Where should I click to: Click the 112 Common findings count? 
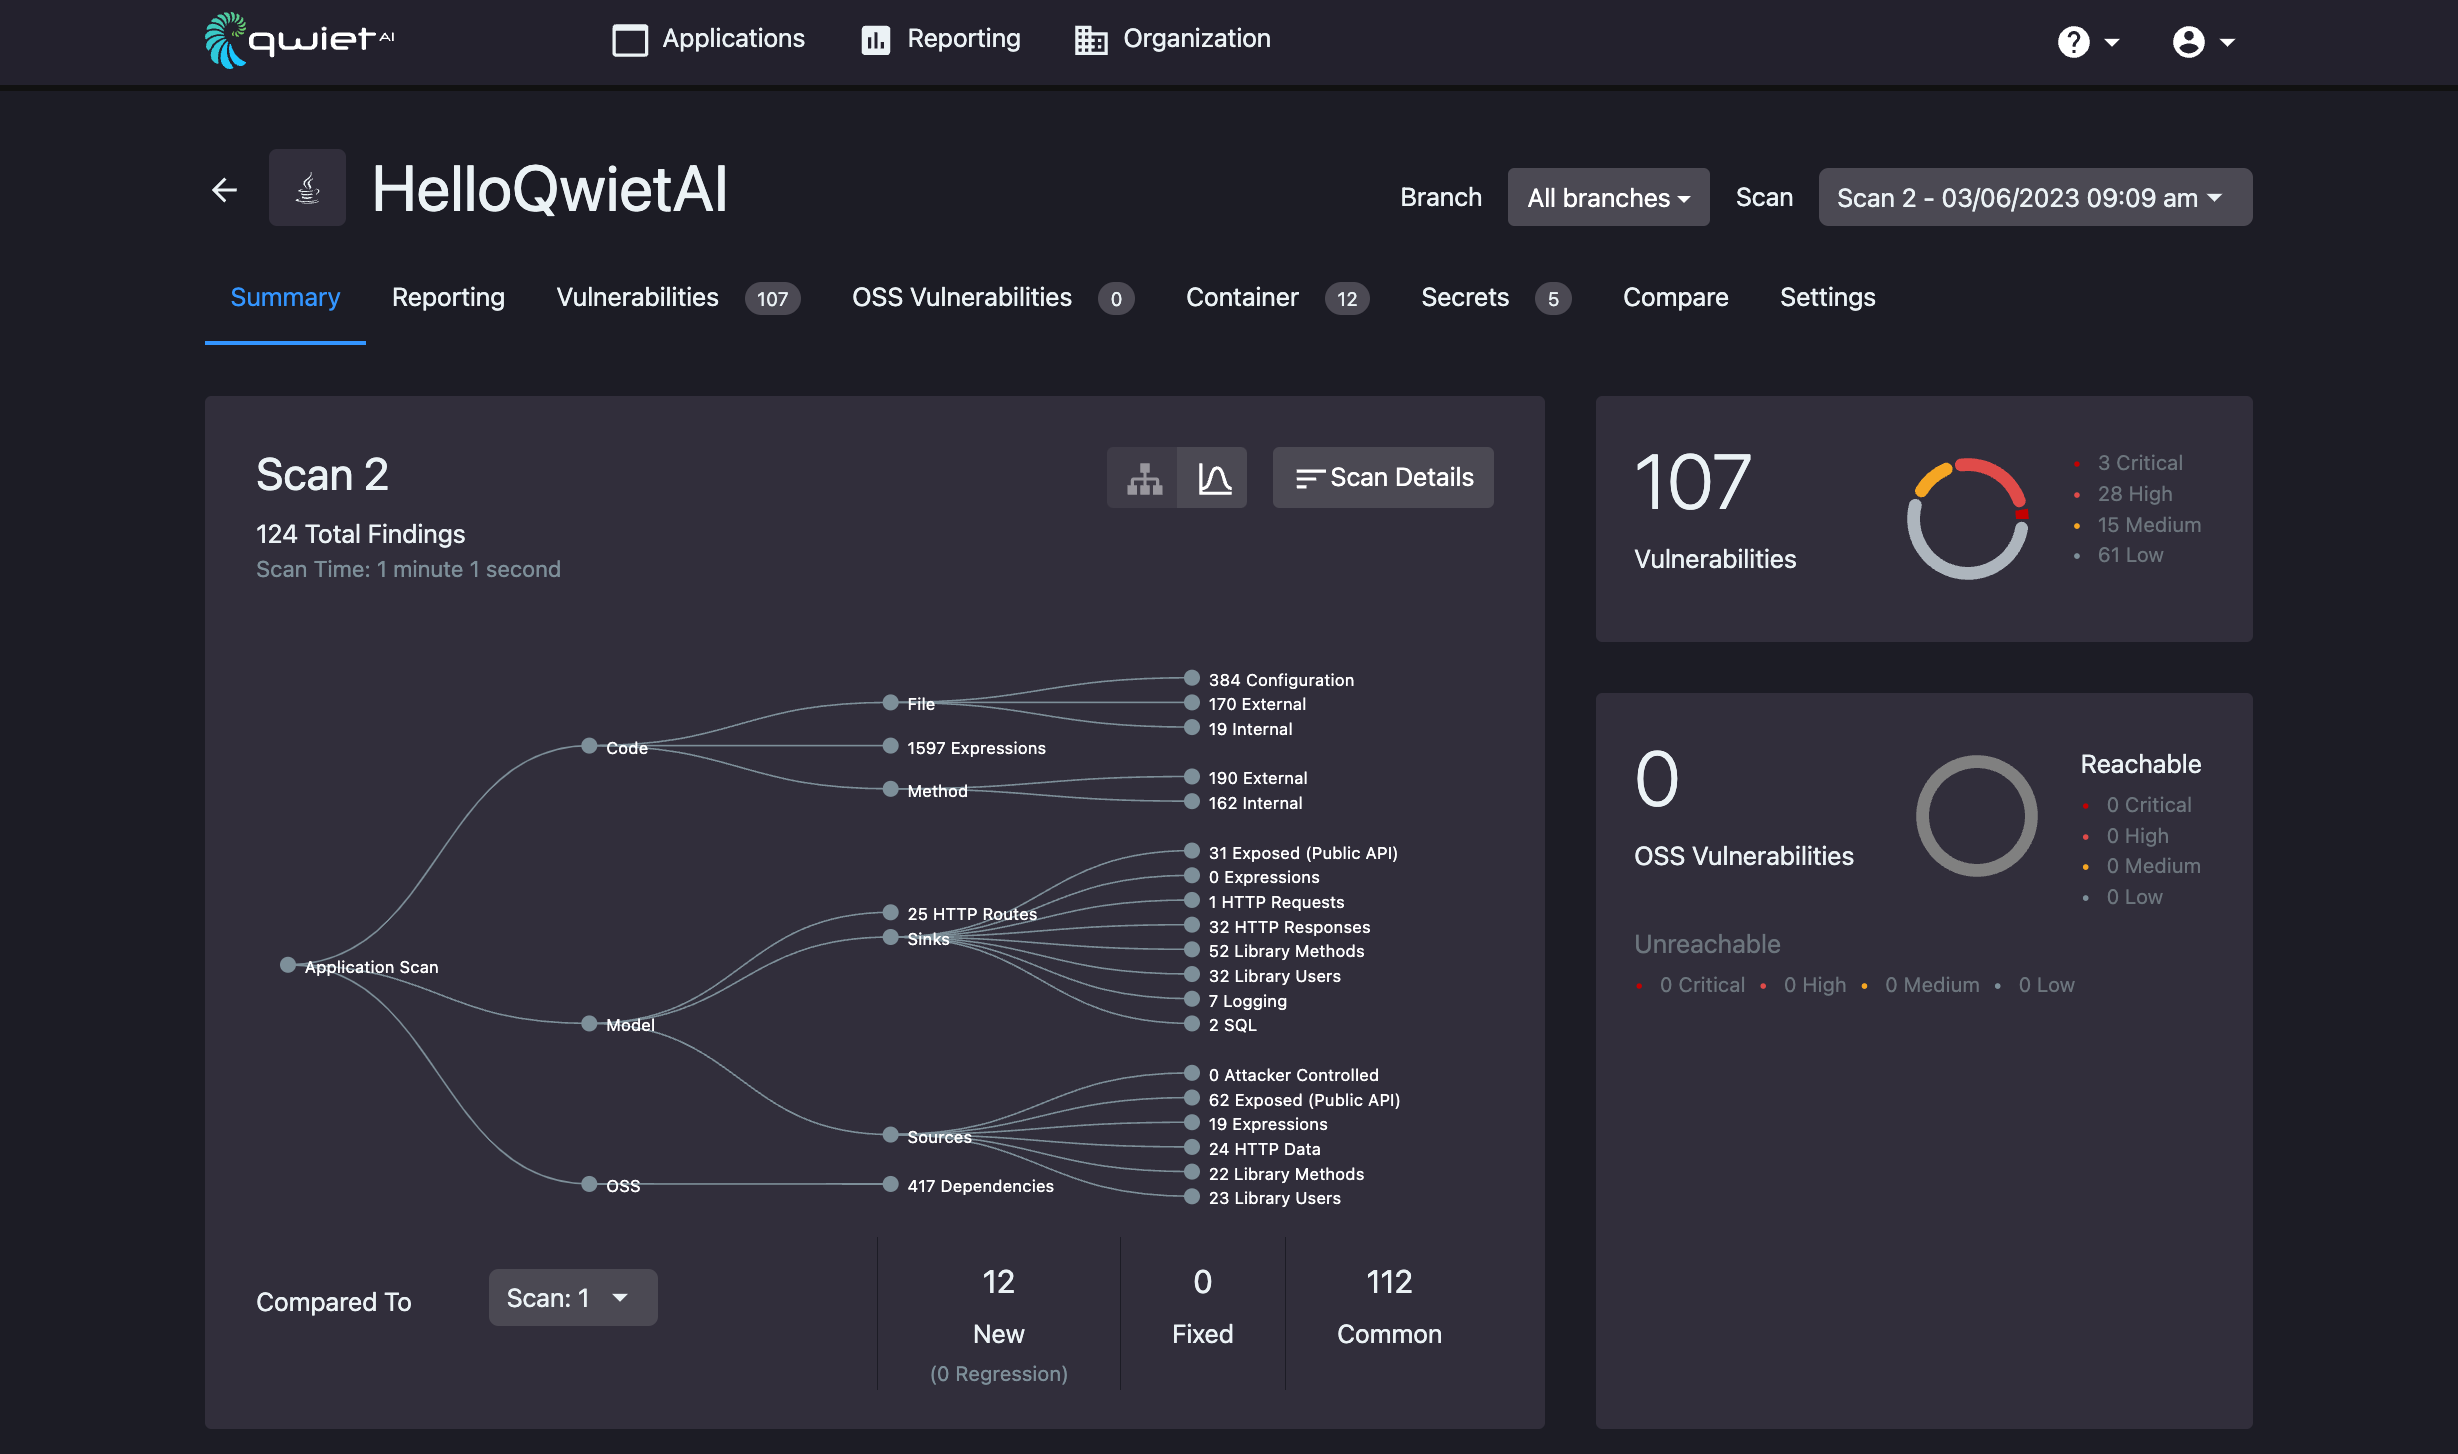[1389, 1282]
